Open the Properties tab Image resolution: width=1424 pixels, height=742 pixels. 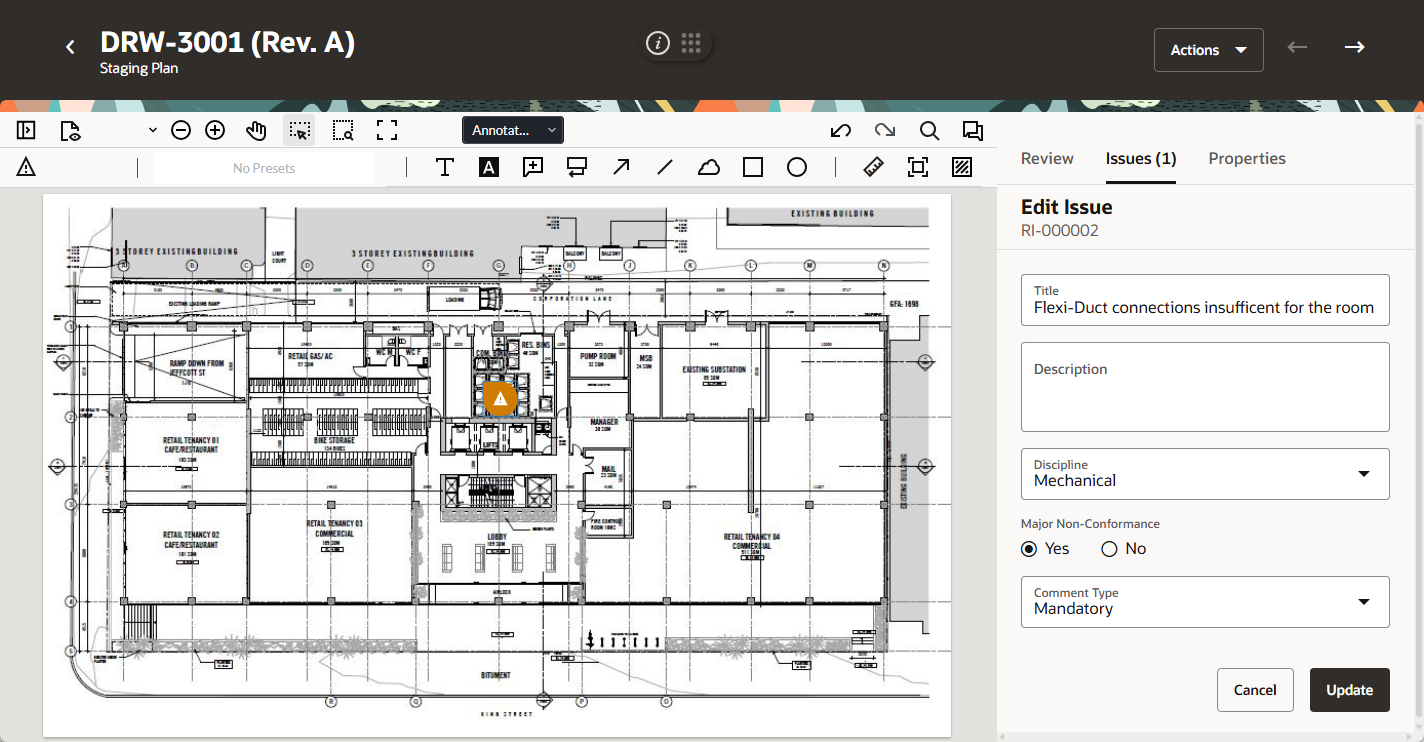pyautogui.click(x=1247, y=158)
